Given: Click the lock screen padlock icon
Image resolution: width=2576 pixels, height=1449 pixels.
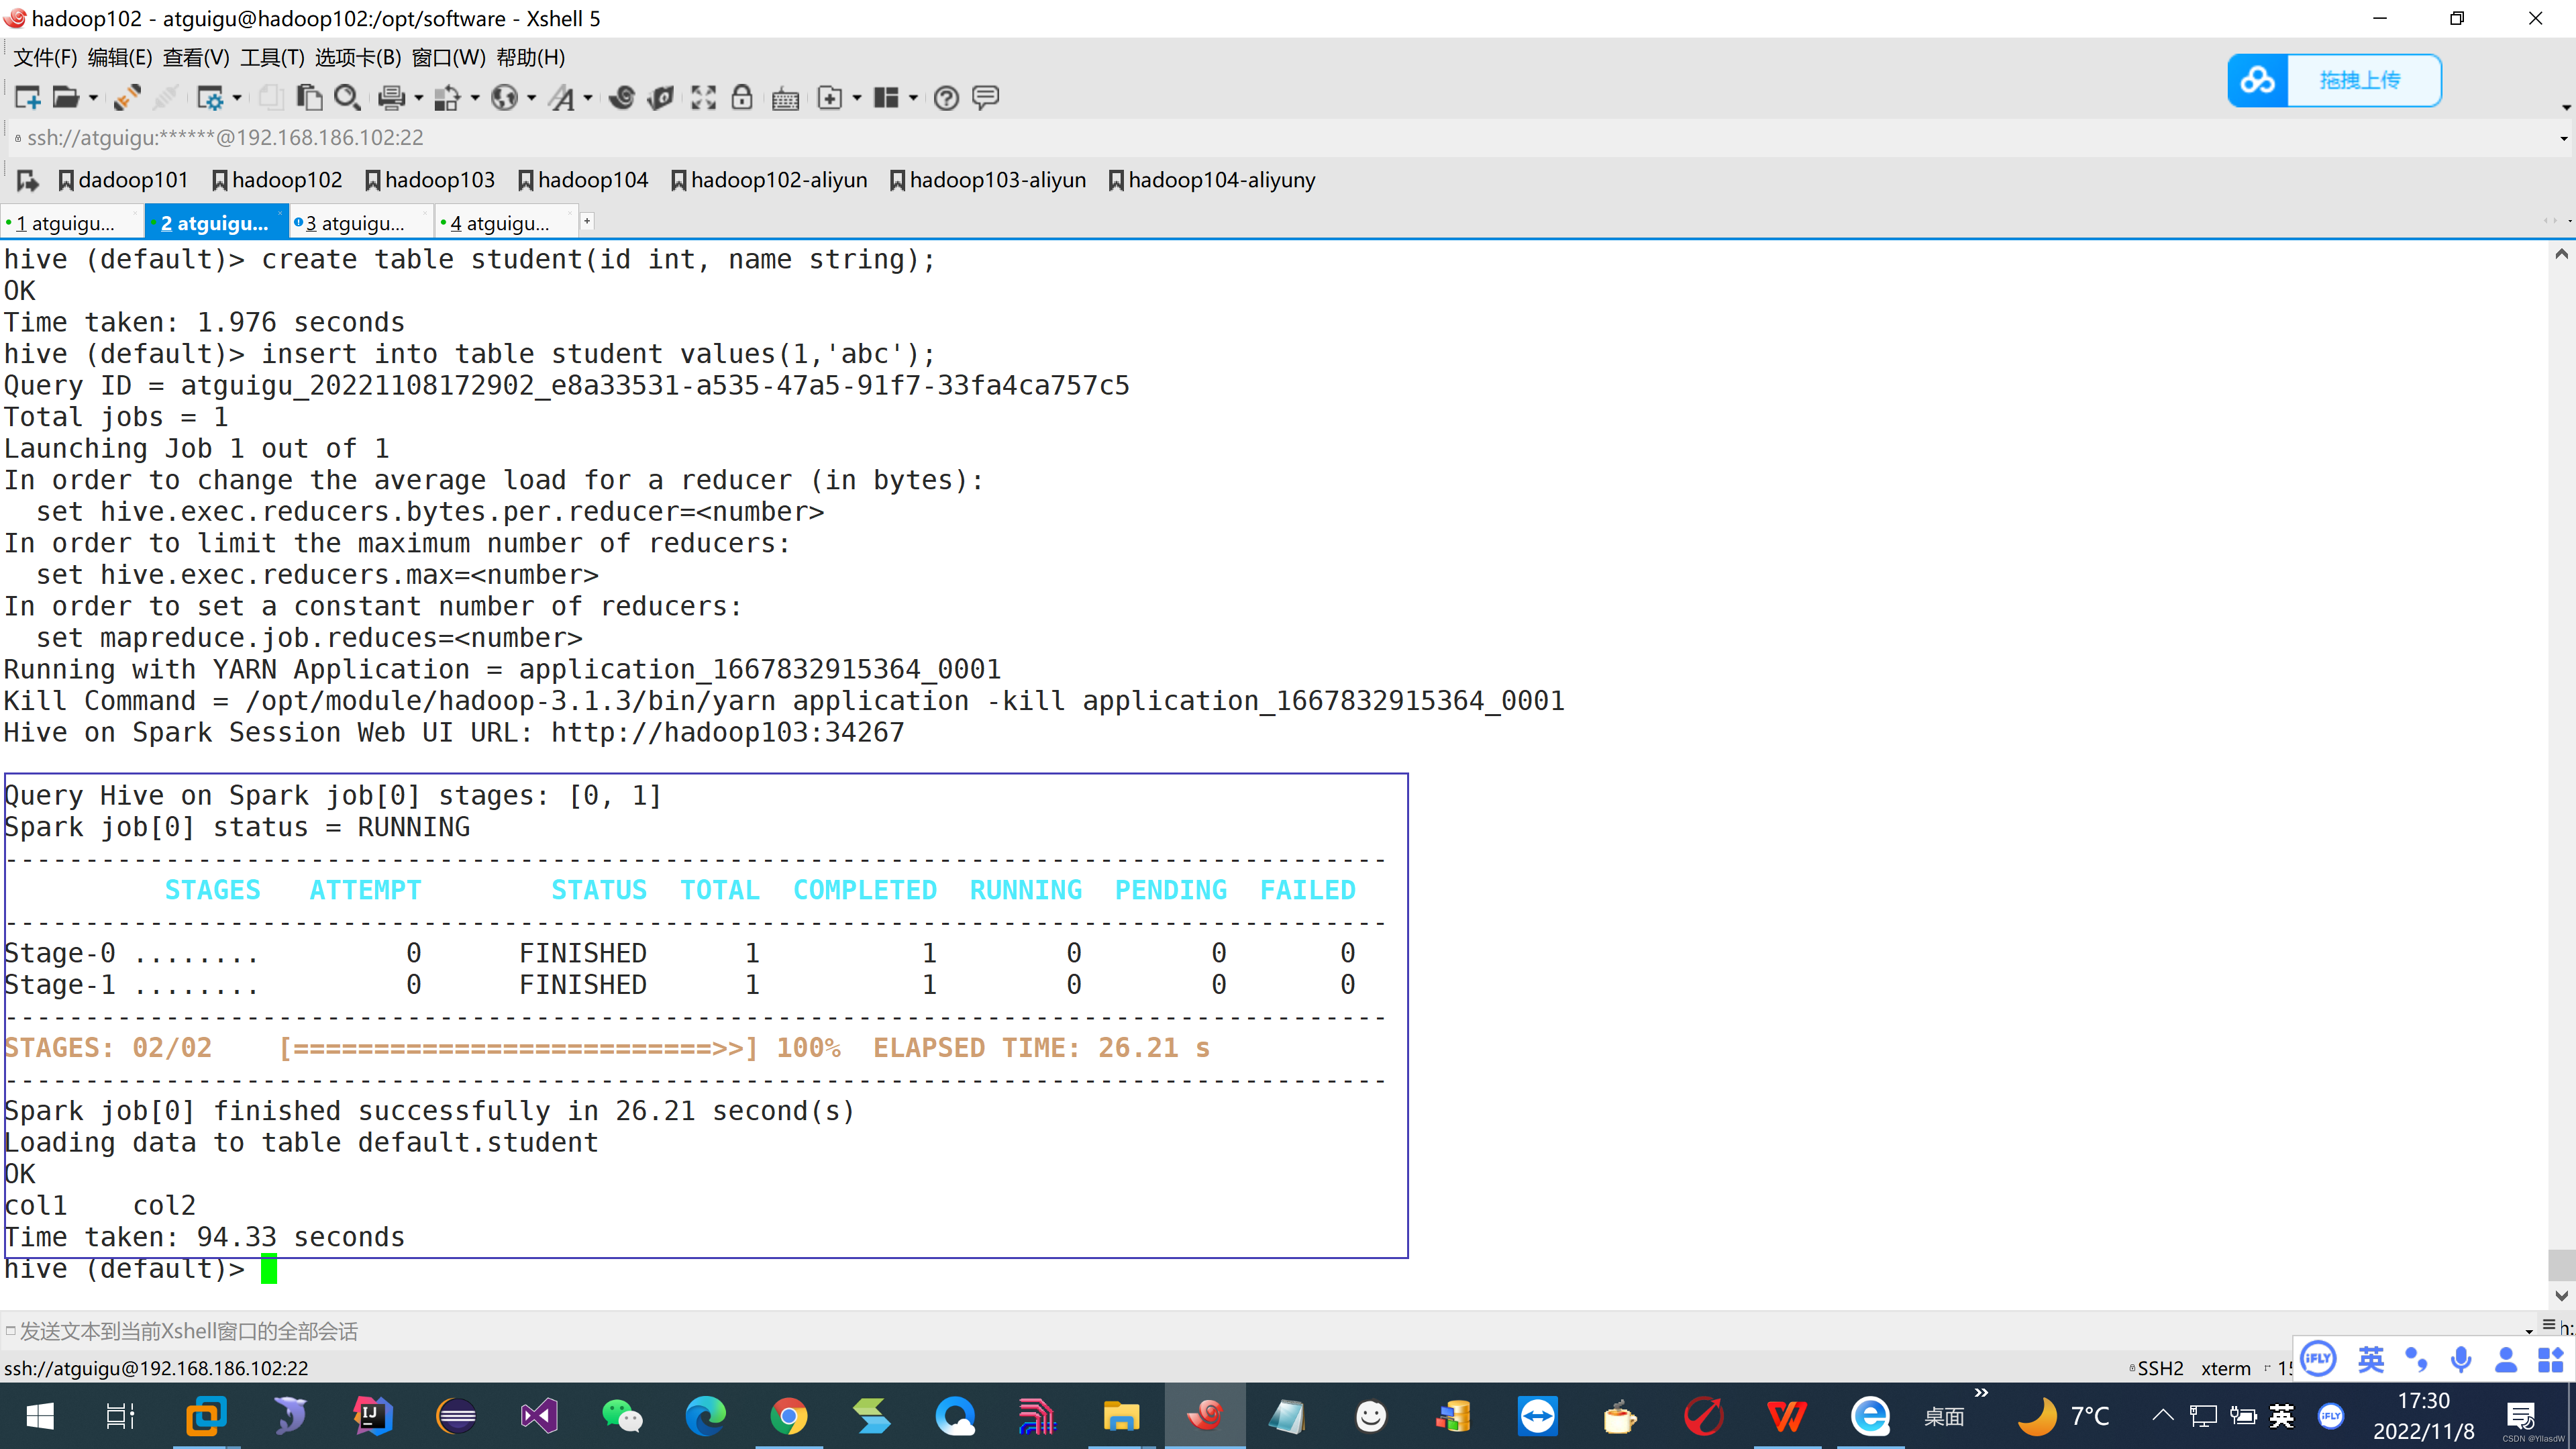Looking at the screenshot, I should (x=742, y=97).
